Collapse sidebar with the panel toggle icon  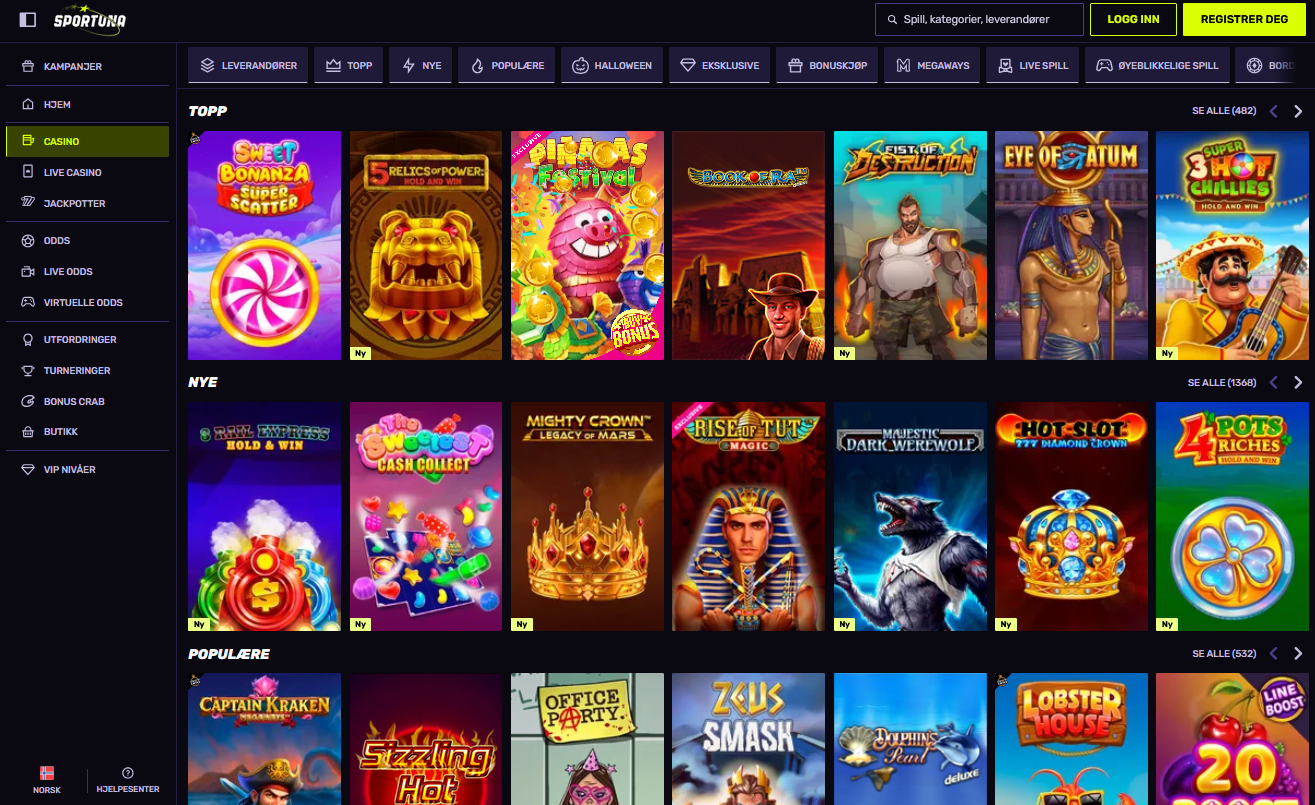pos(28,19)
